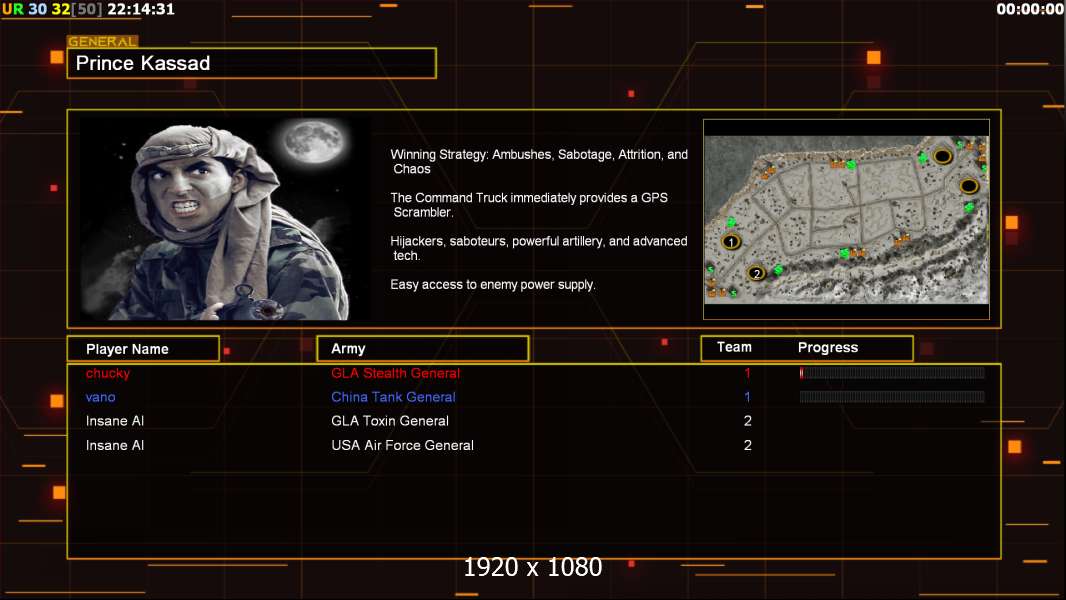Click vano's team number 1
1066x600 pixels.
click(747, 397)
